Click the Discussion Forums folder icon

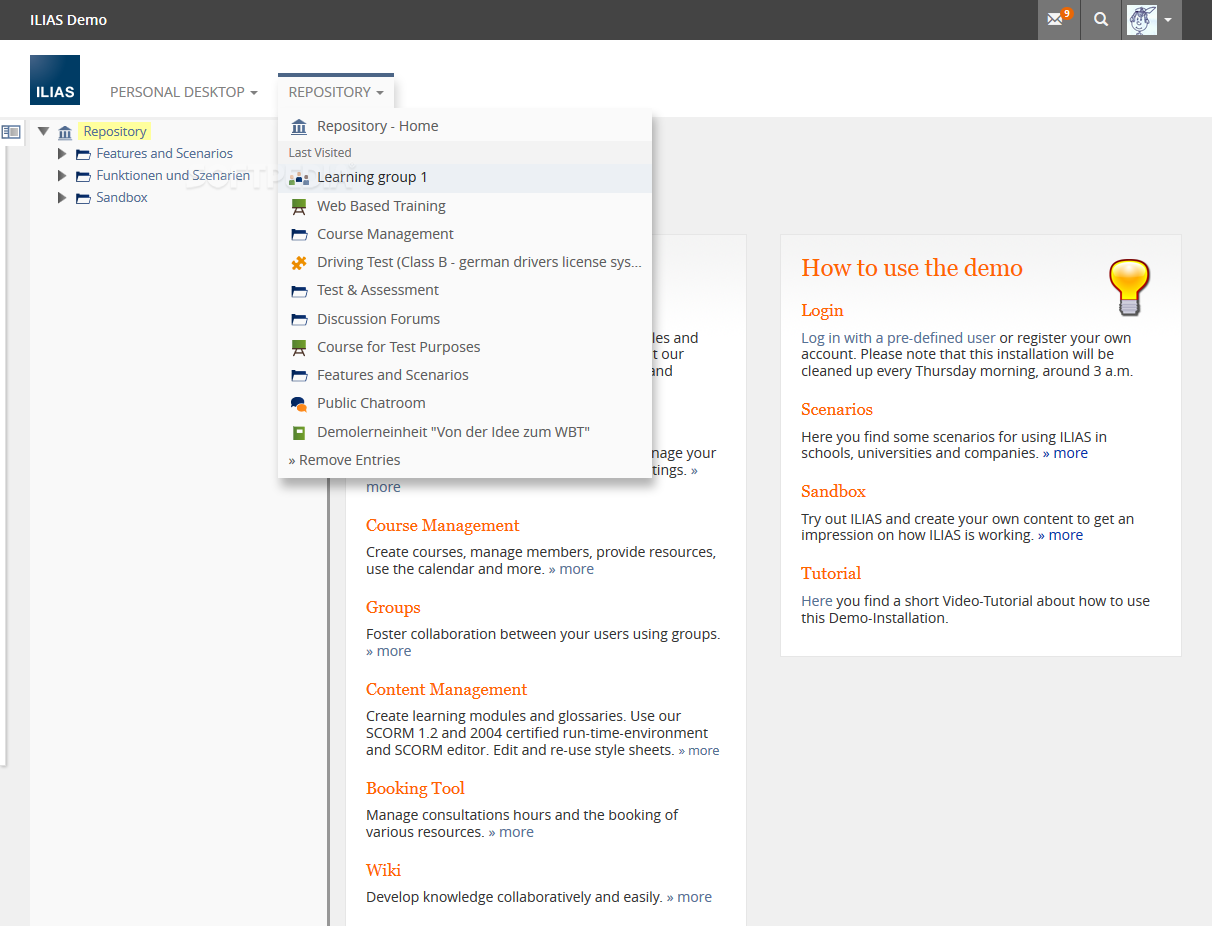tap(299, 320)
